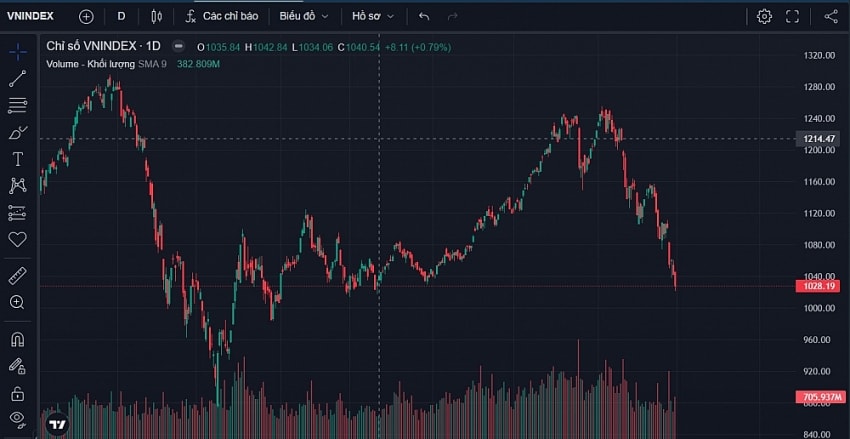Select the text annotation tool
The width and height of the screenshot is (850, 439).
click(17, 159)
